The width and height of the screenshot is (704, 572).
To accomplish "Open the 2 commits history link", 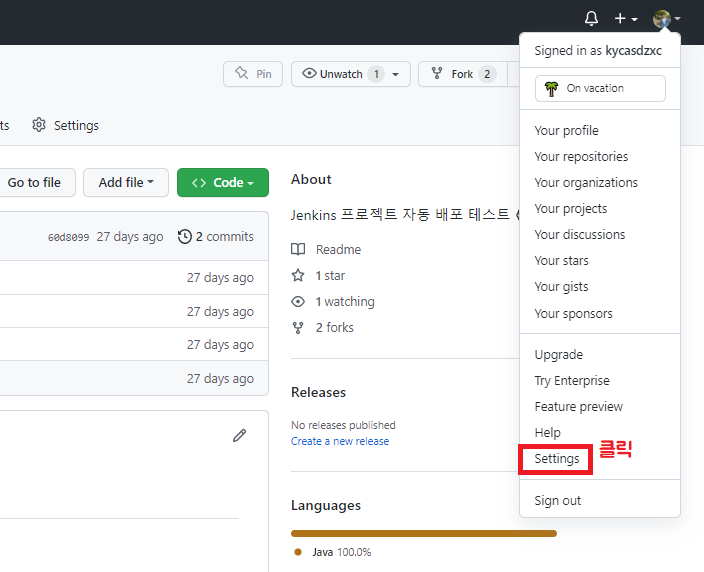I will pos(216,237).
